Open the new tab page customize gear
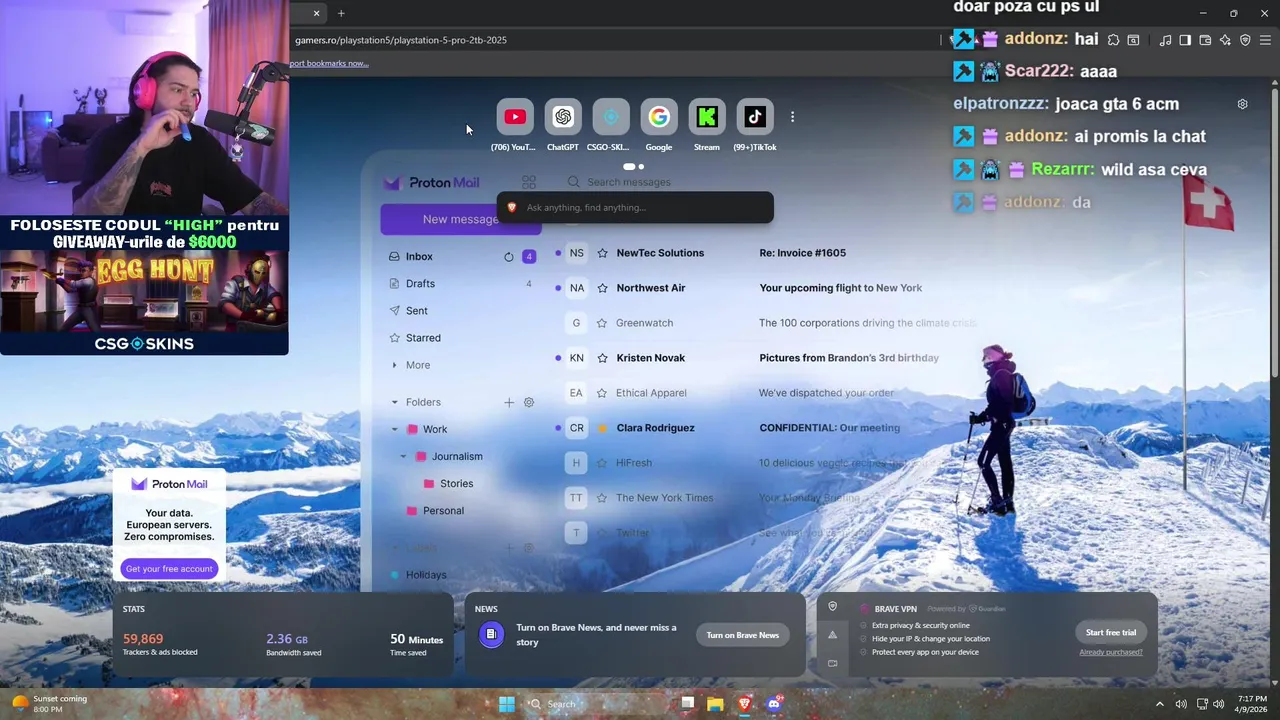The height and width of the screenshot is (720, 1280). coord(1242,104)
